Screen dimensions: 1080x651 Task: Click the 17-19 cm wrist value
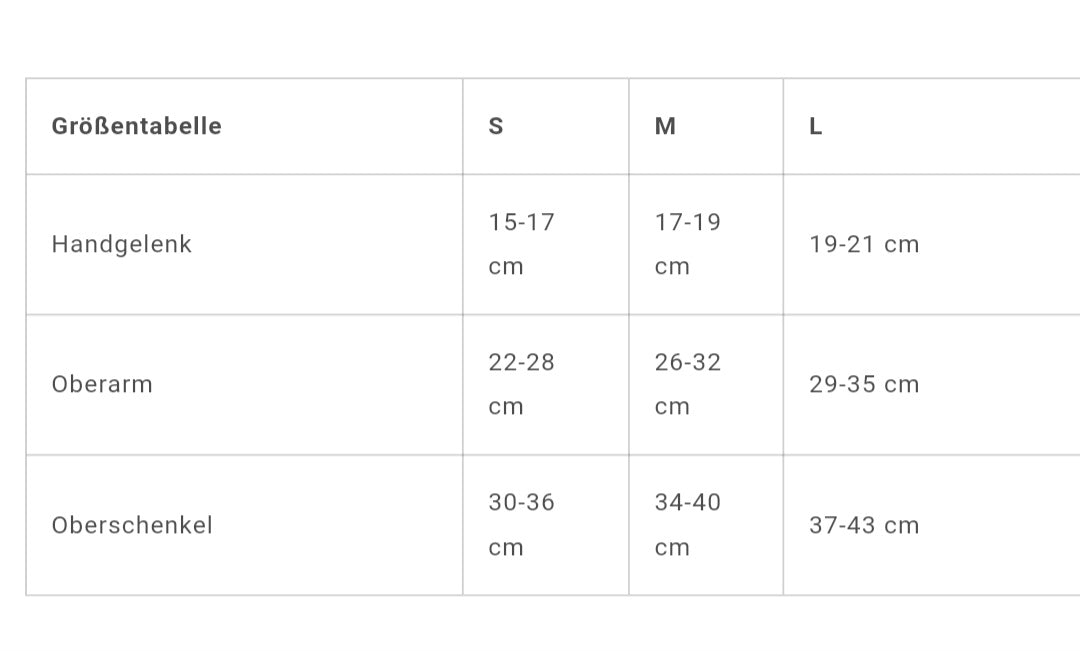pyautogui.click(x=687, y=244)
